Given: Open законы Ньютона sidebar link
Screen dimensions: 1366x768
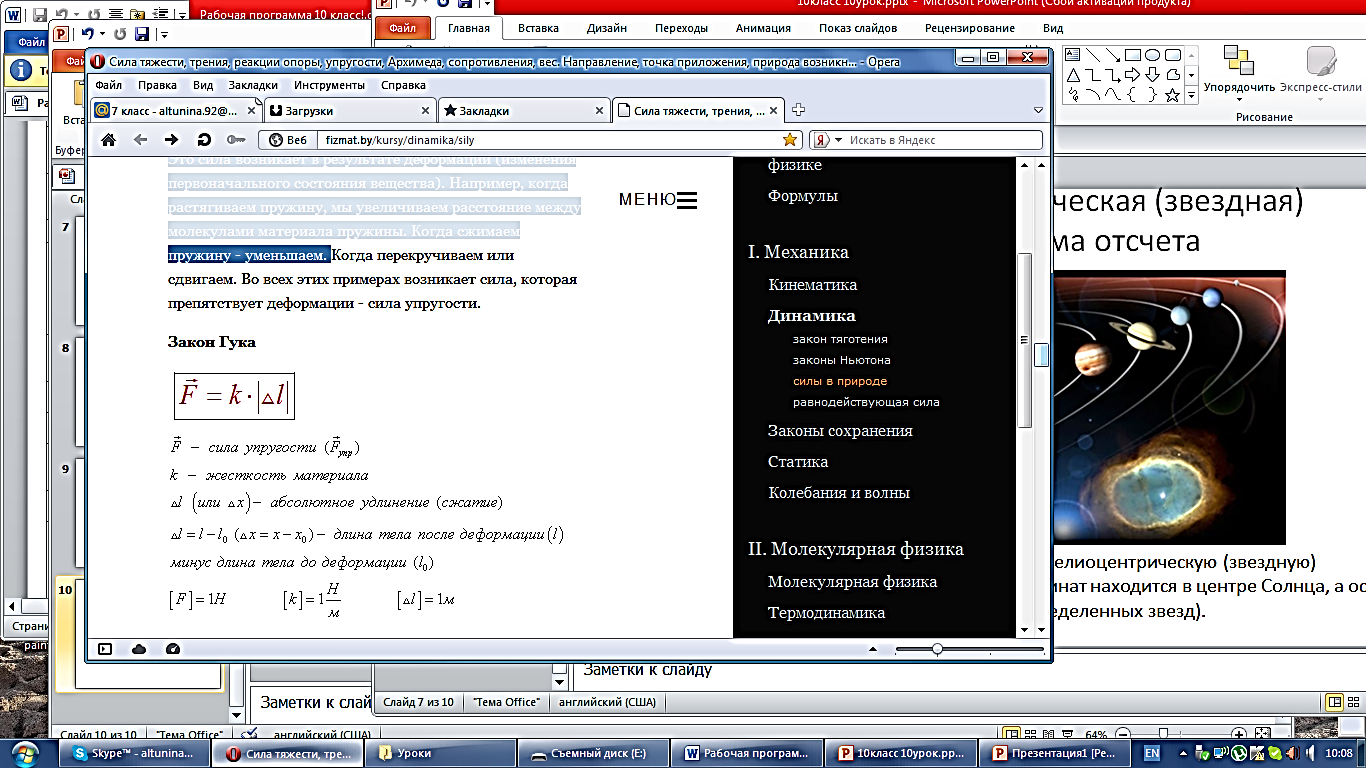Looking at the screenshot, I should pos(841,360).
